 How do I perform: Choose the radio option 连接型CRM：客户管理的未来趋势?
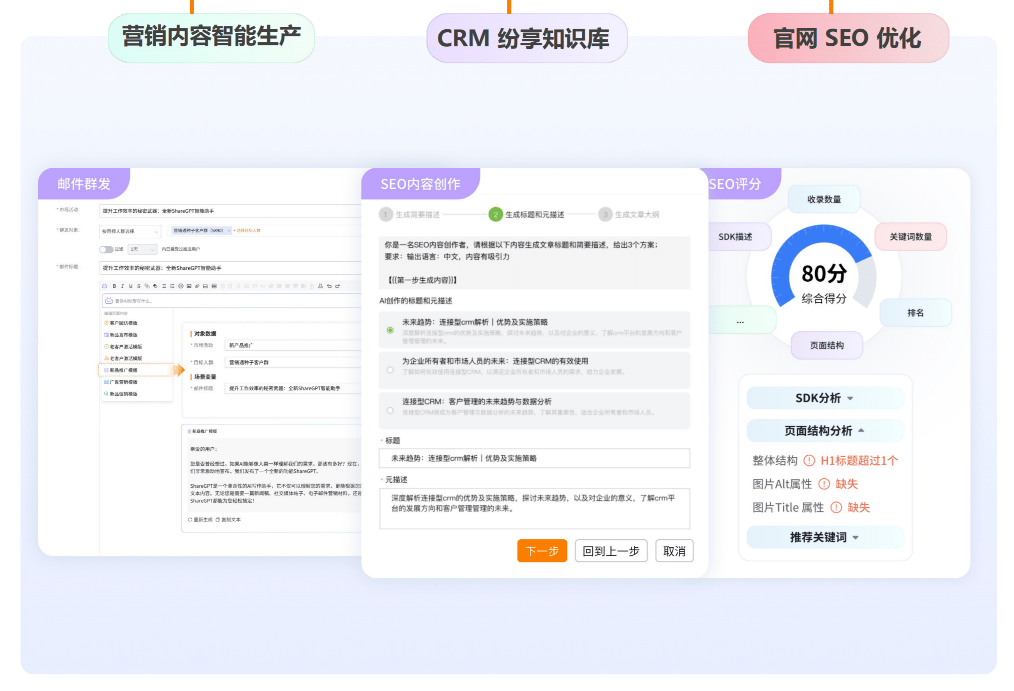pyautogui.click(x=390, y=410)
